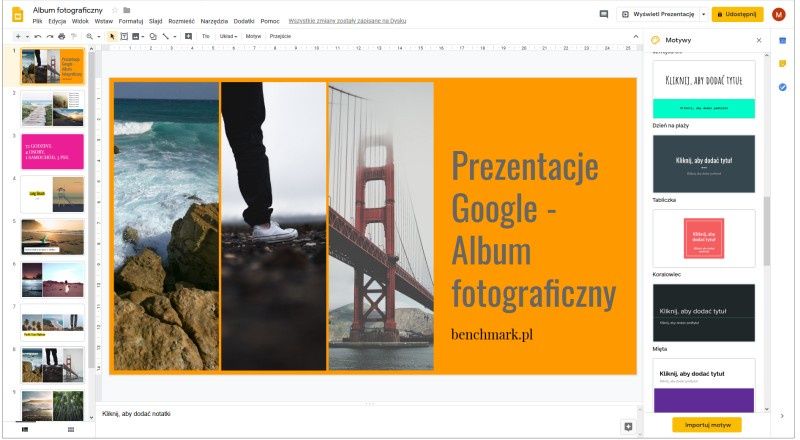Expand the side panel chevron
Viewport: 800px width, 440px height.
(782, 415)
